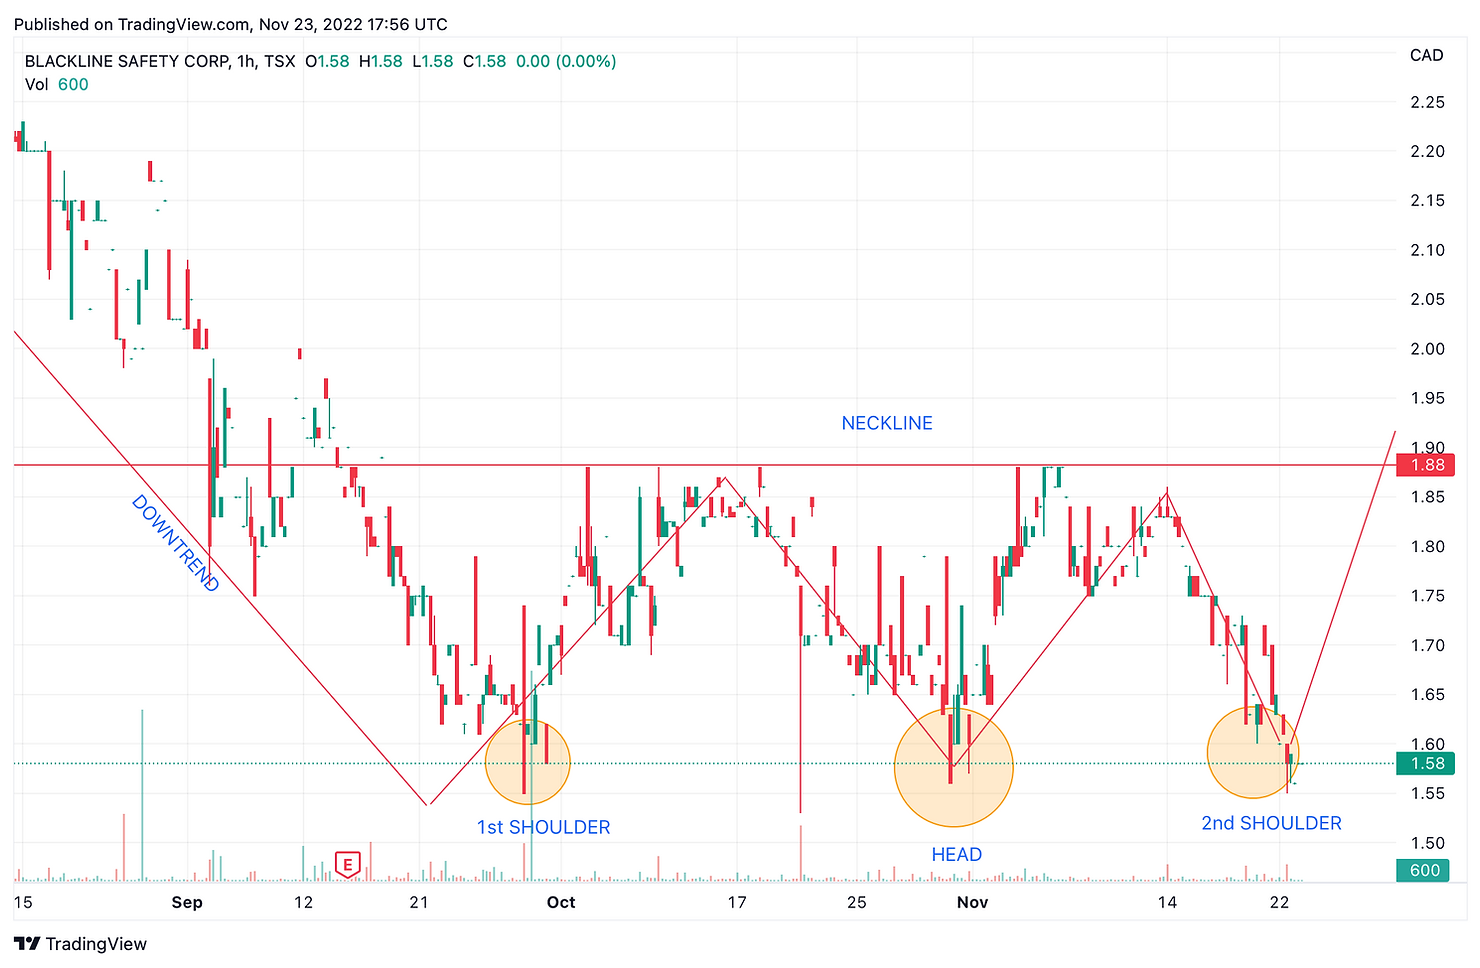Click the '17' date axis label

pyautogui.click(x=737, y=902)
